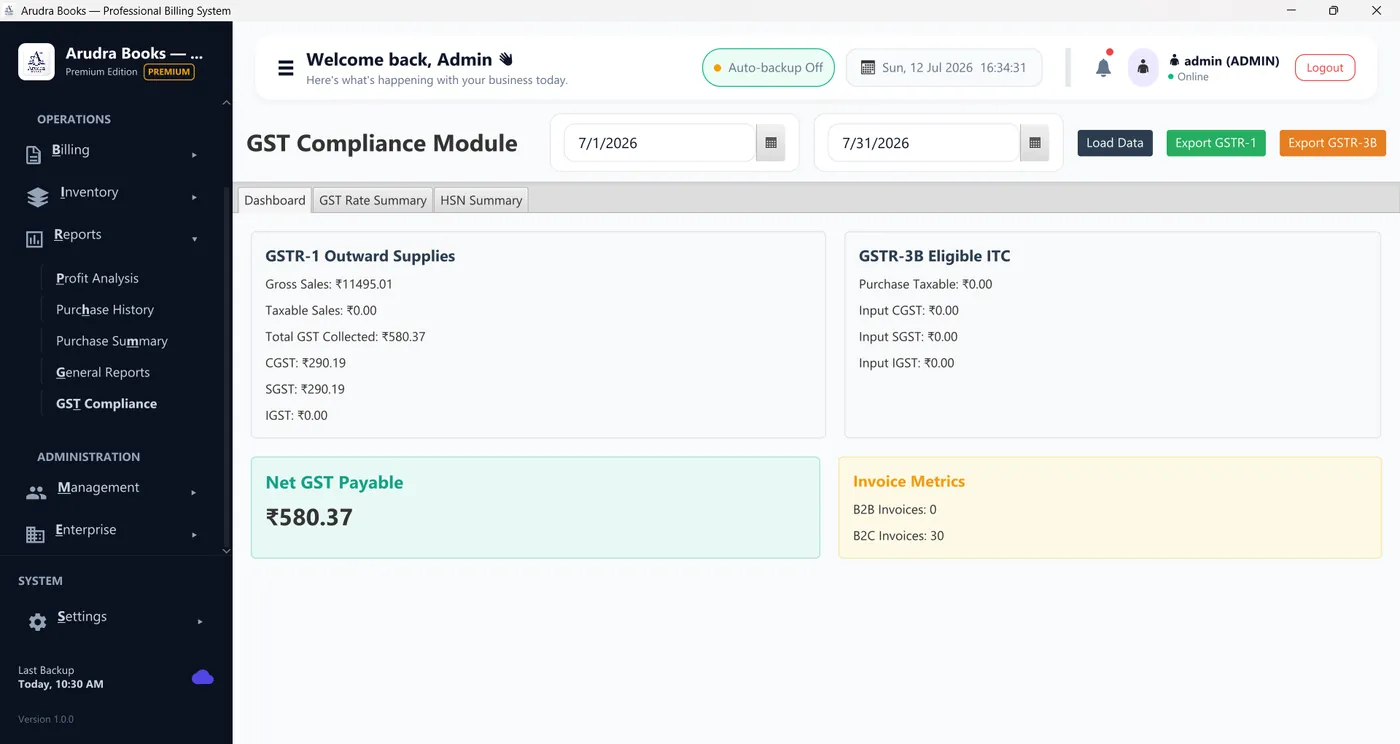Click the hamburger menu icon
Image resolution: width=1400 pixels, height=744 pixels.
pos(286,68)
